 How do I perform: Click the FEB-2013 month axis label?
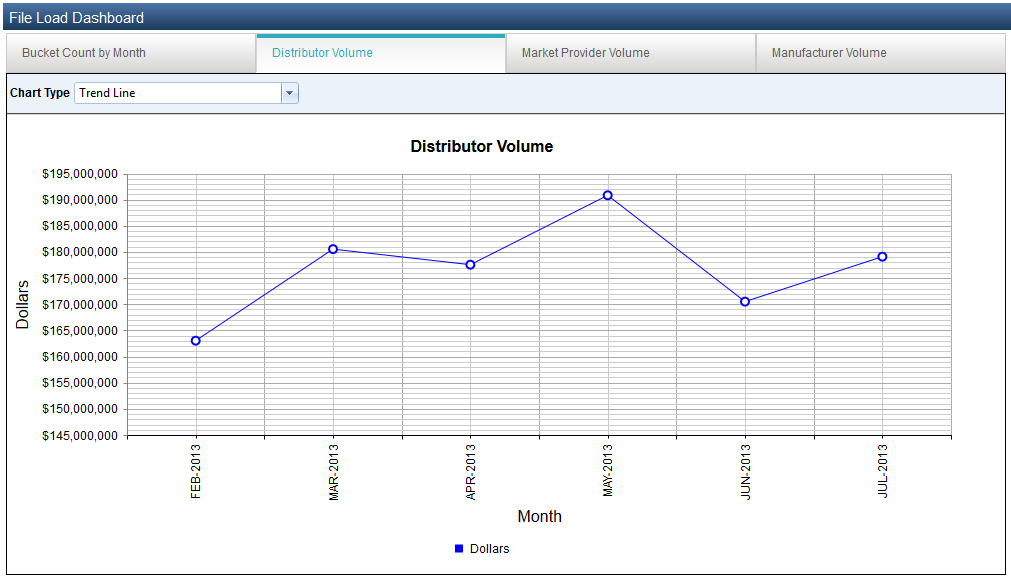(196, 471)
